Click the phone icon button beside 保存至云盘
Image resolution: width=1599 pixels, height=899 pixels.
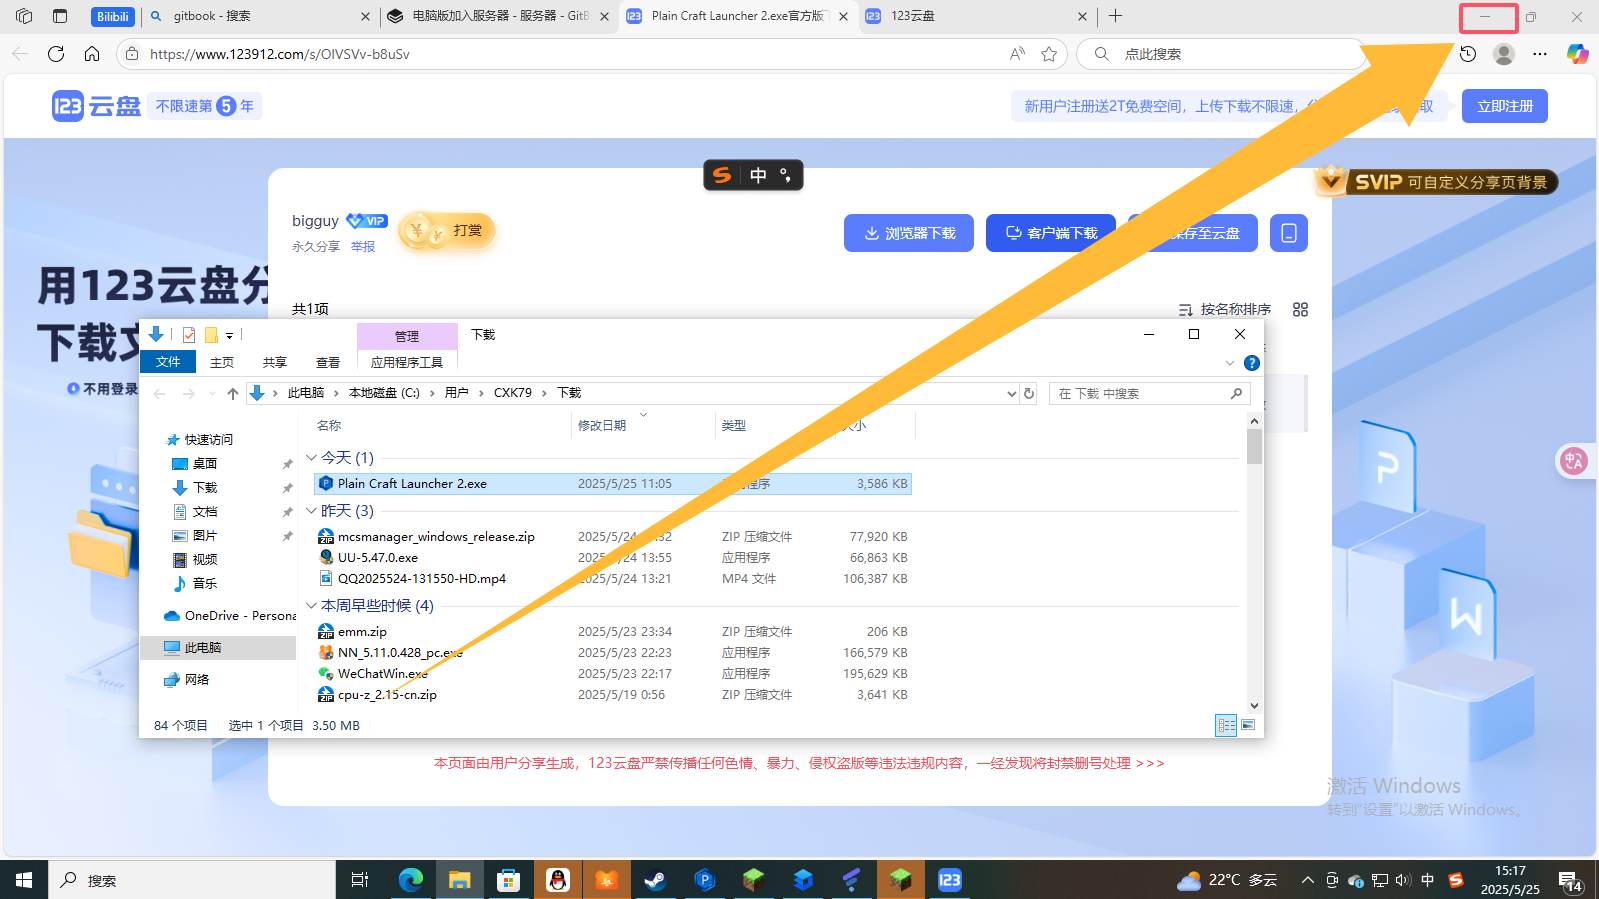(1289, 233)
